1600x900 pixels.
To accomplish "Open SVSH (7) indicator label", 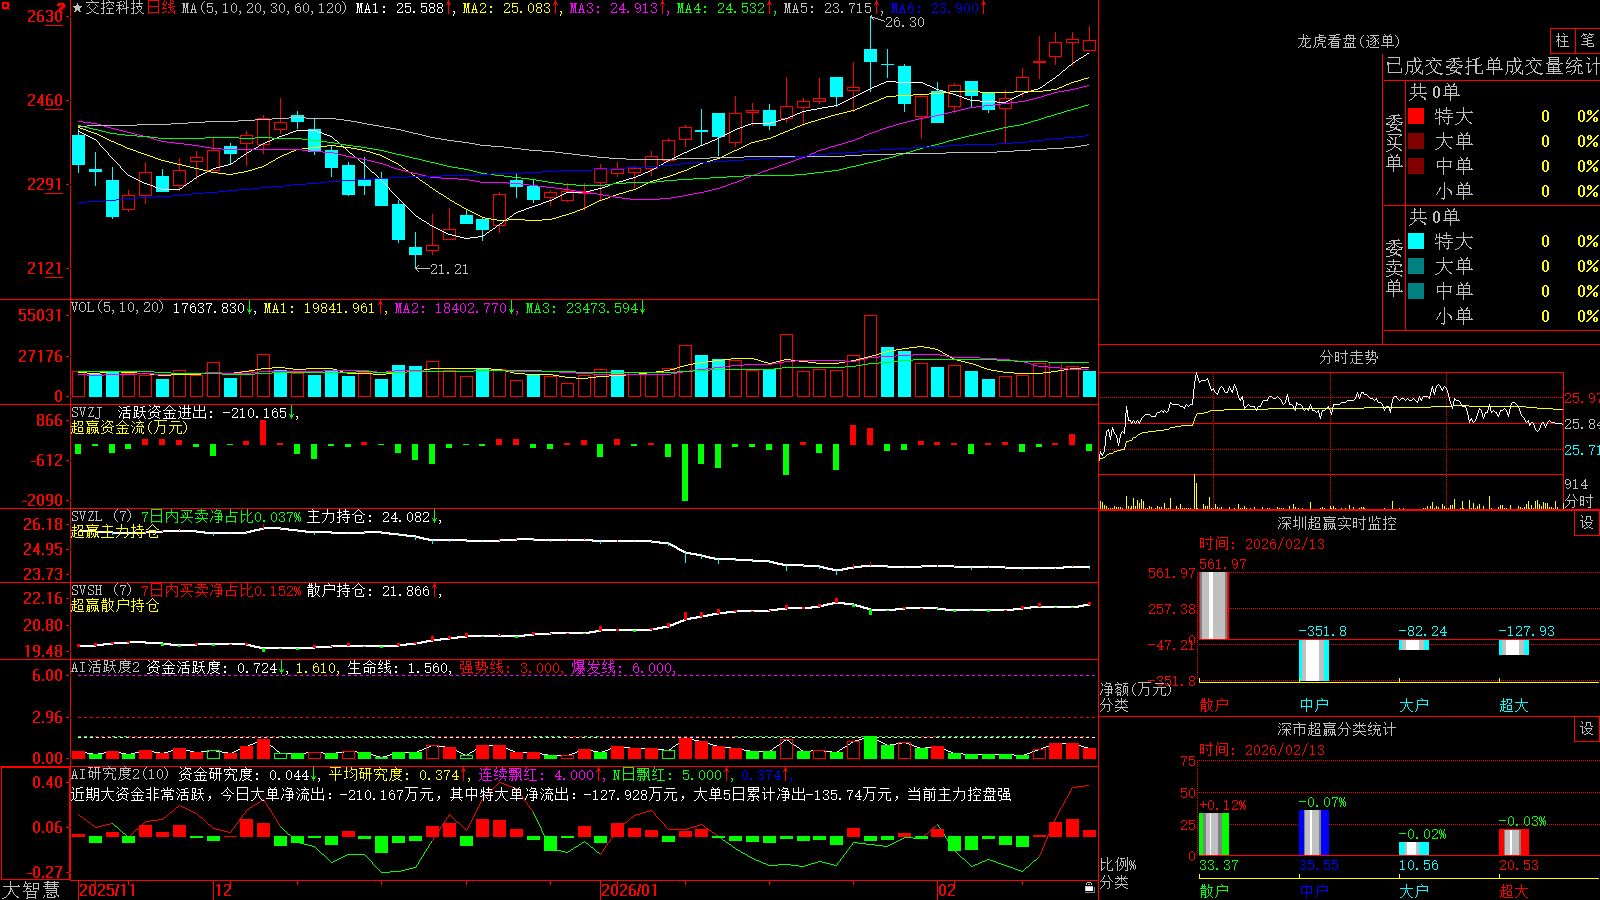I will 101,591.
